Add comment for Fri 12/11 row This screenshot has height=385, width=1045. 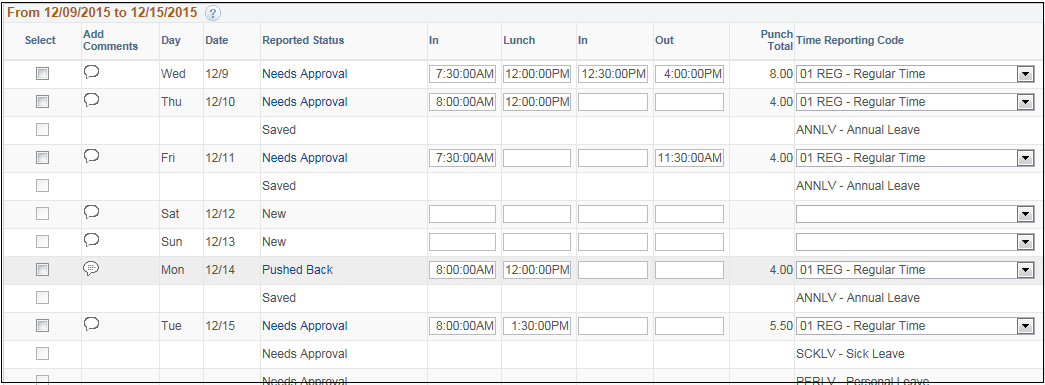[x=92, y=157]
